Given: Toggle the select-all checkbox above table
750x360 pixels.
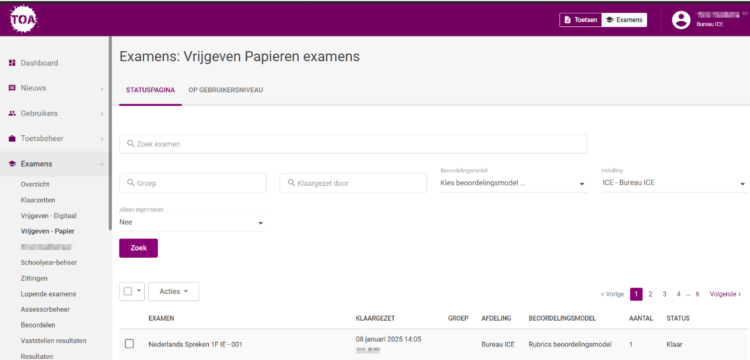Looking at the screenshot, I should [x=128, y=291].
